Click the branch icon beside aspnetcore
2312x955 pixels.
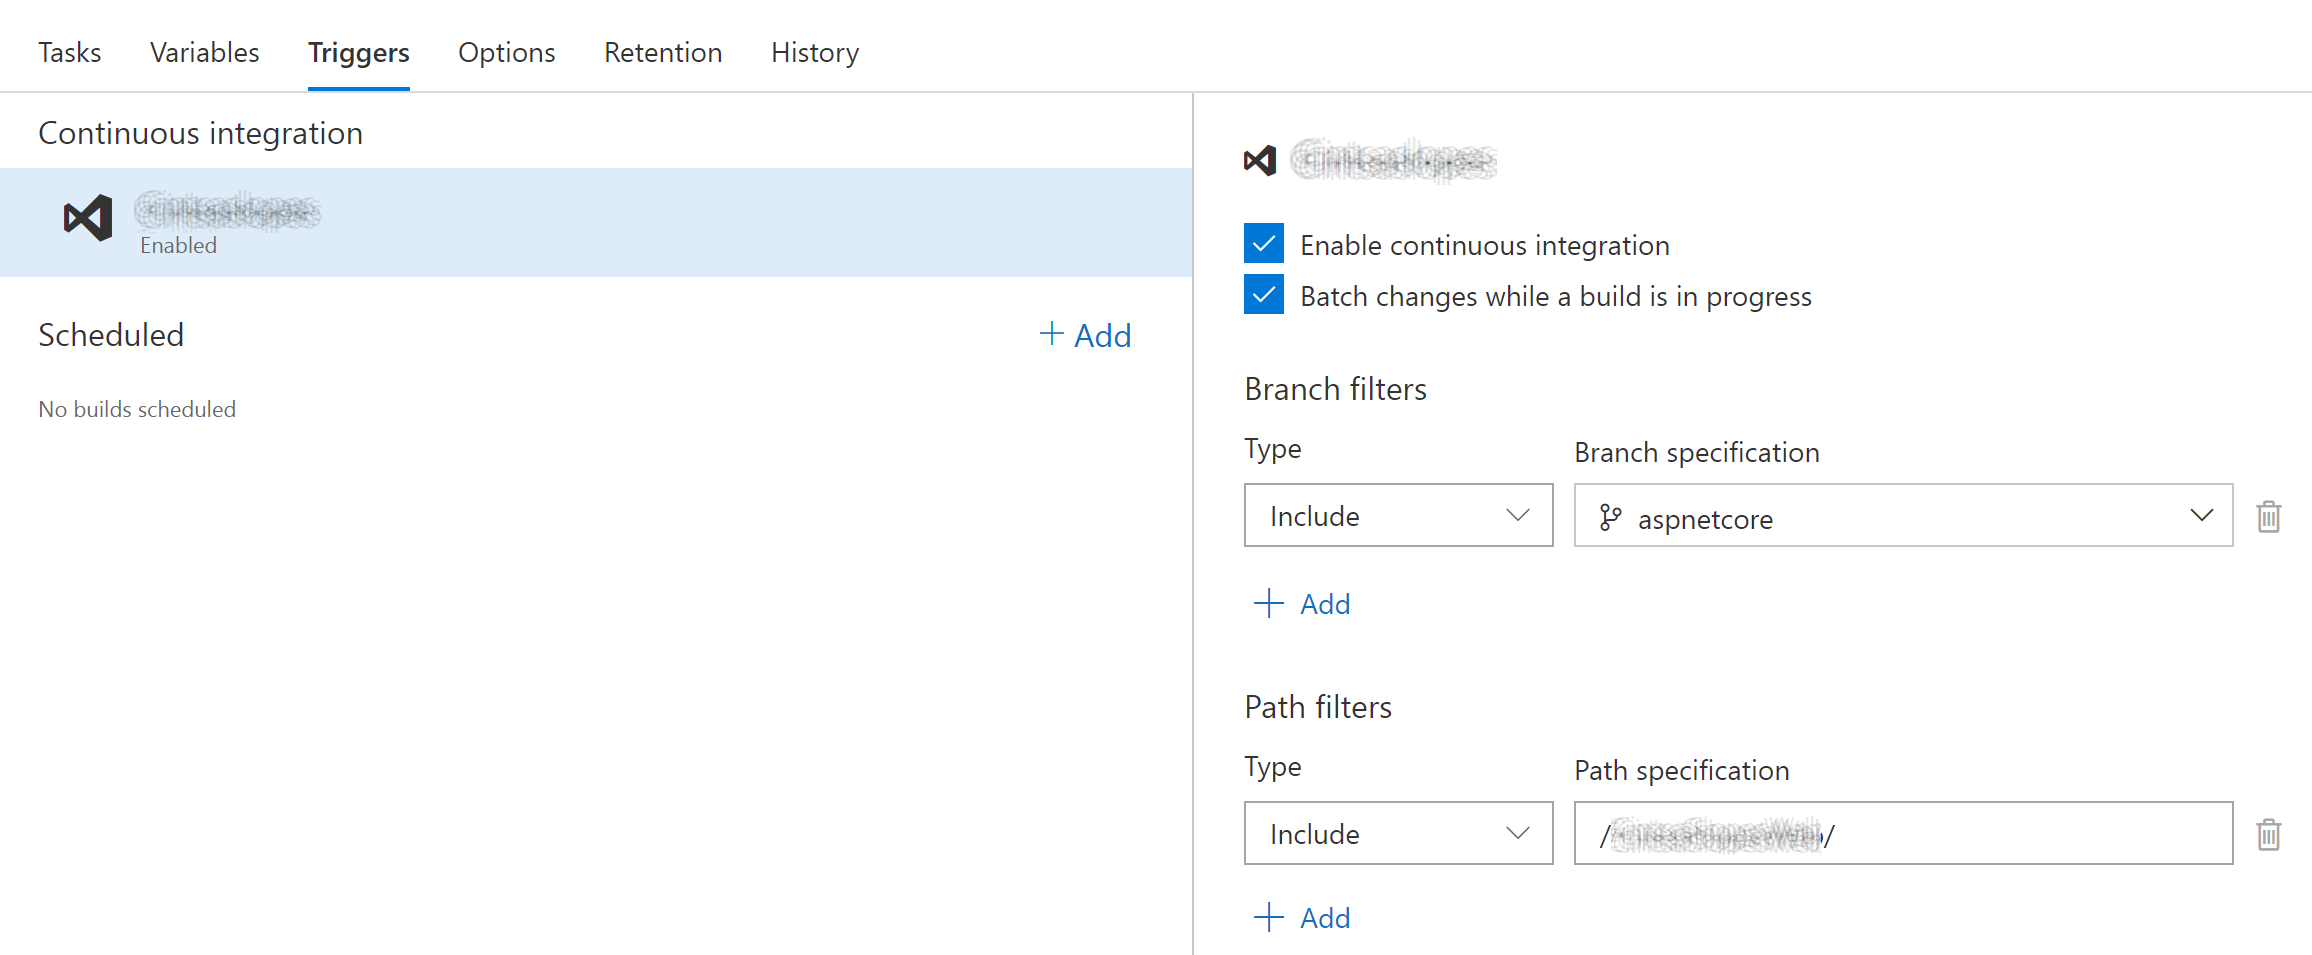pos(1610,517)
